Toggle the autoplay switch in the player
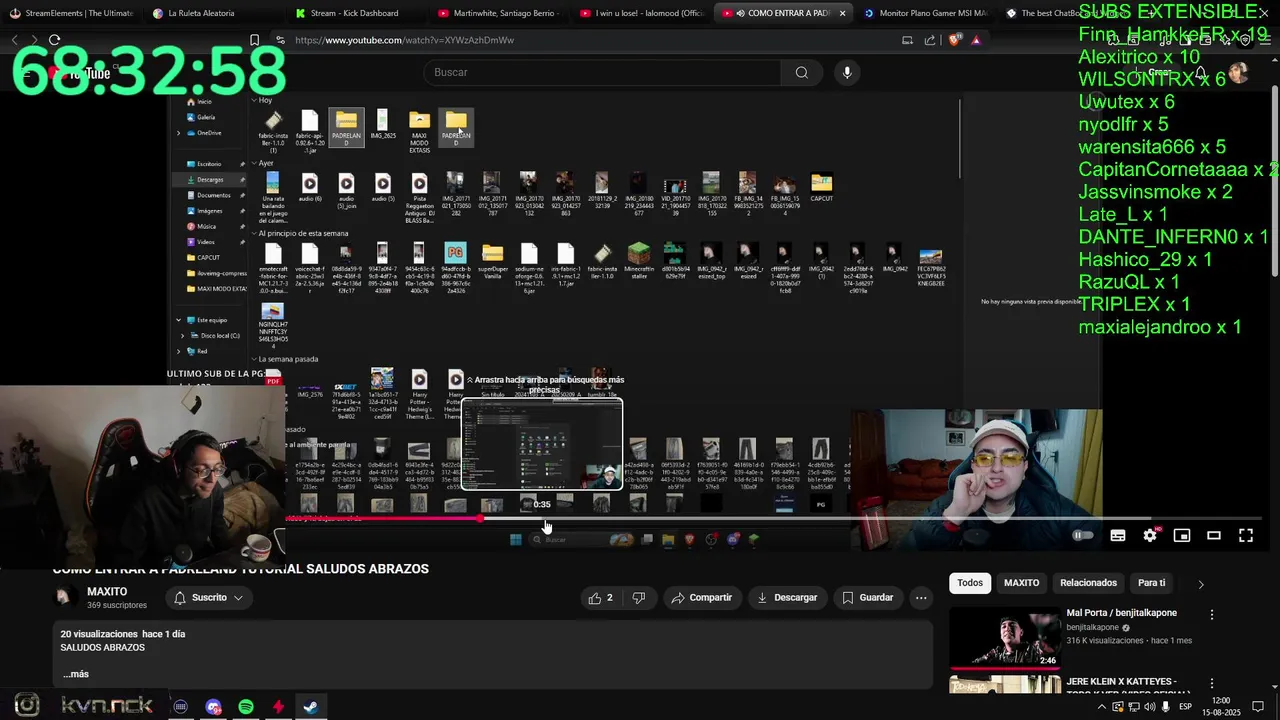This screenshot has height=720, width=1280. tap(1083, 535)
